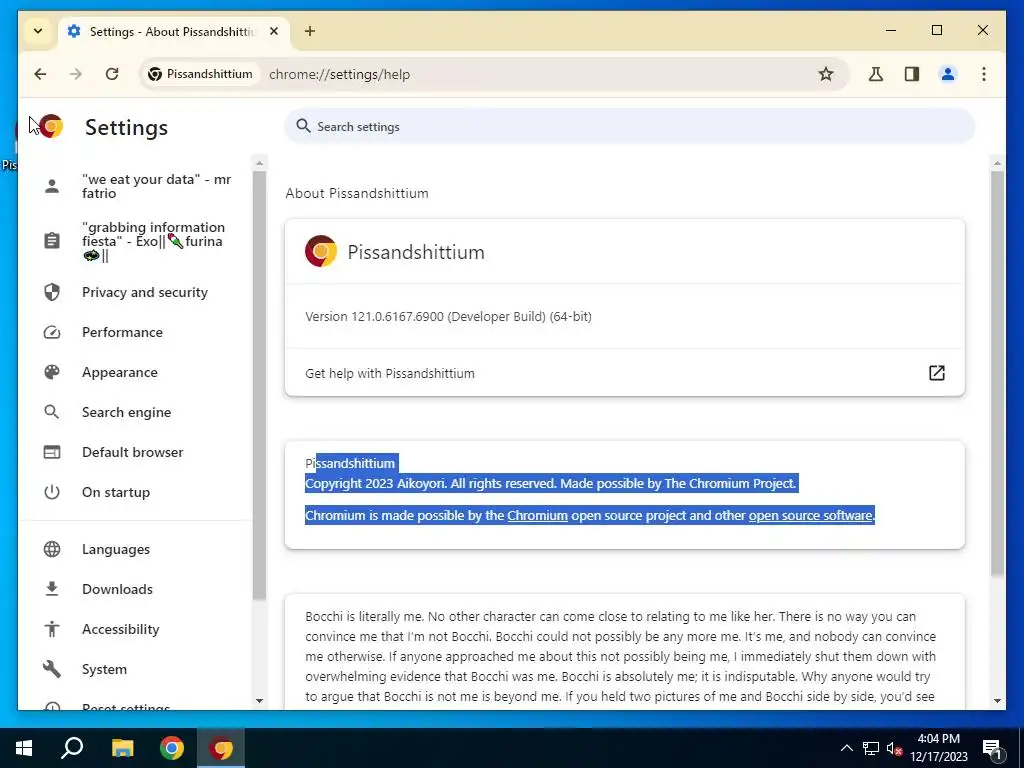
Task: Click the muted volume tray icon
Action: pos(894,749)
